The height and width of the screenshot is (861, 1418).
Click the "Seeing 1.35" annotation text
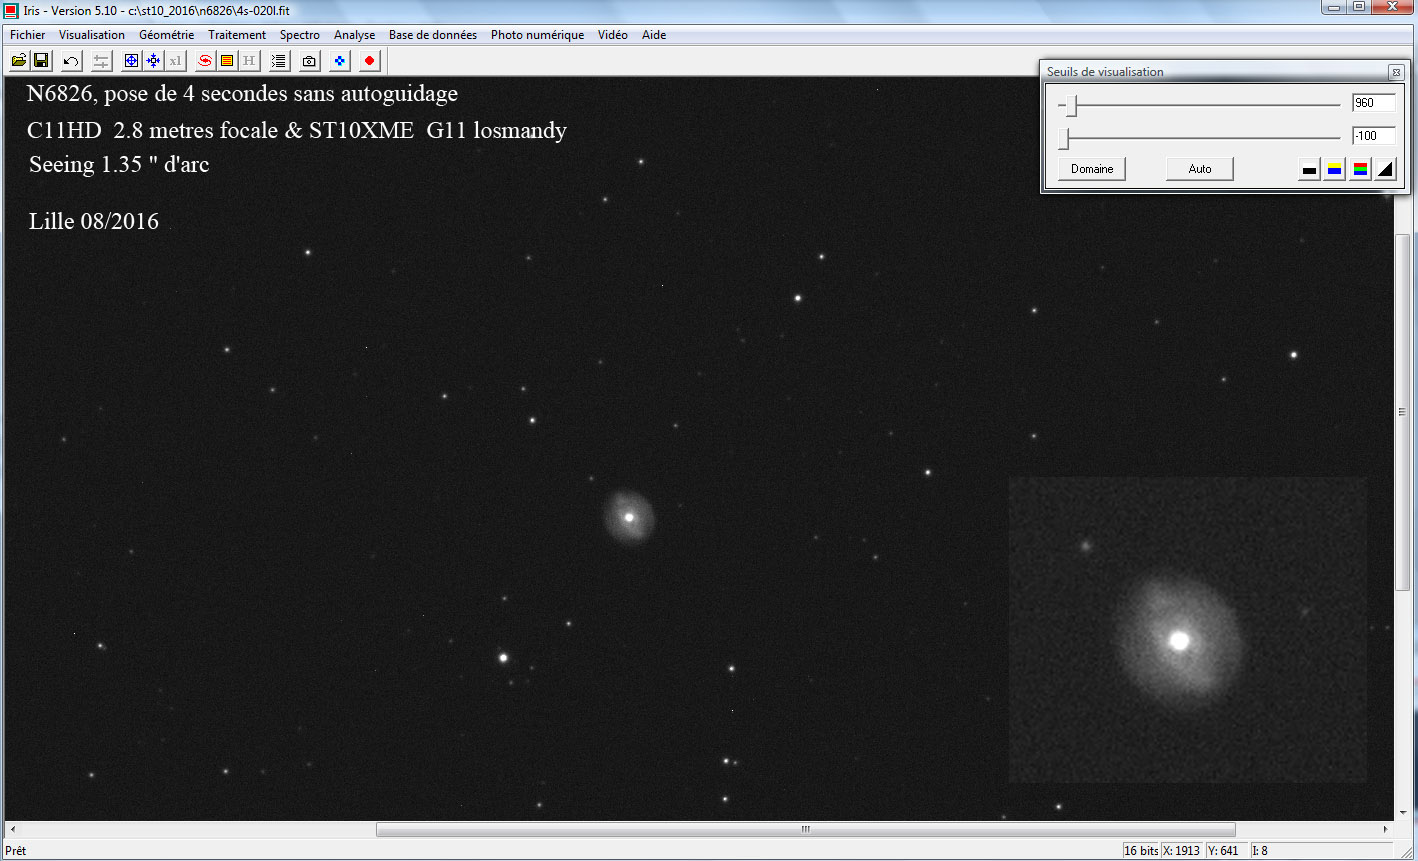pyautogui.click(x=120, y=165)
